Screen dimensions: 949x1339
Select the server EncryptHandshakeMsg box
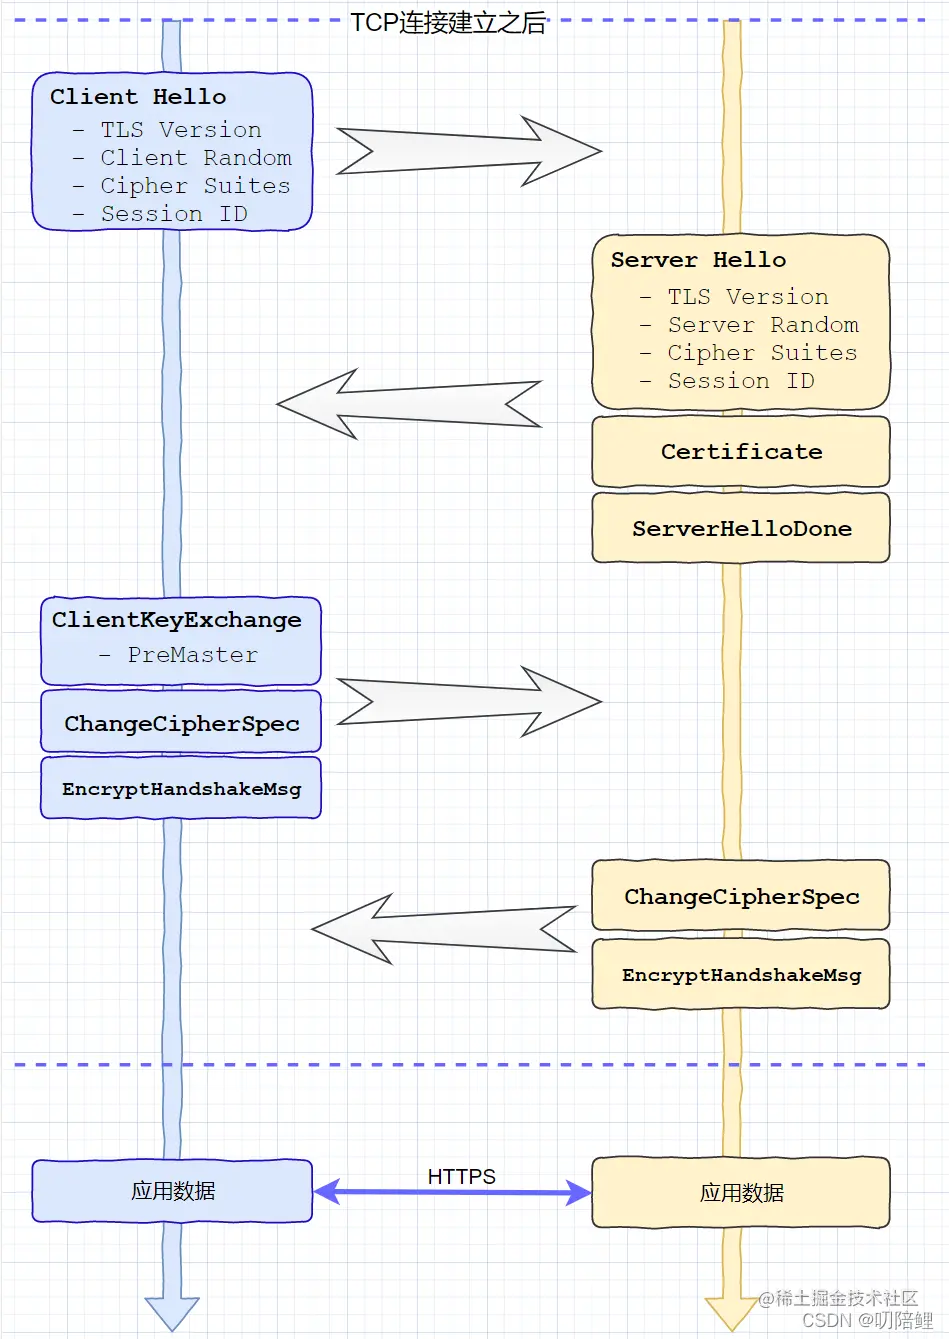741,974
